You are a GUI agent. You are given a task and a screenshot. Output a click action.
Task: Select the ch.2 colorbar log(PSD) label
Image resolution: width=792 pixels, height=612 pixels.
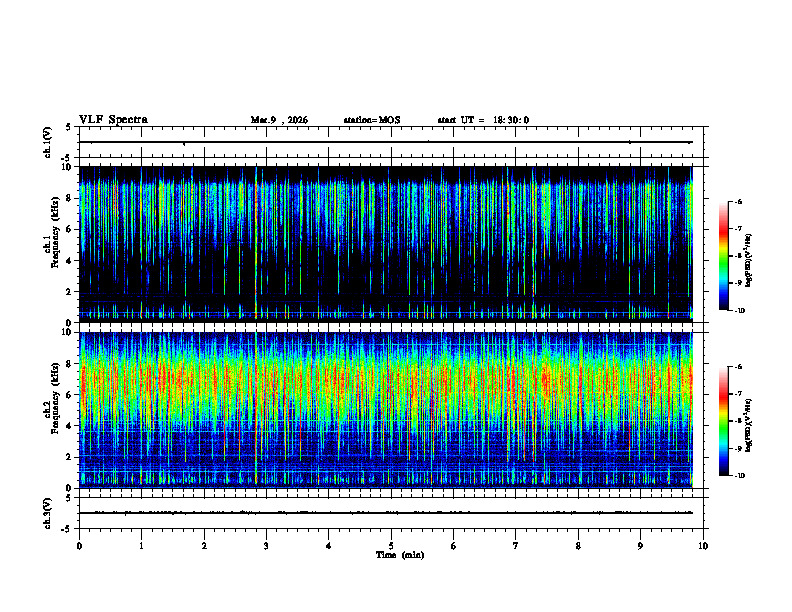tap(749, 425)
